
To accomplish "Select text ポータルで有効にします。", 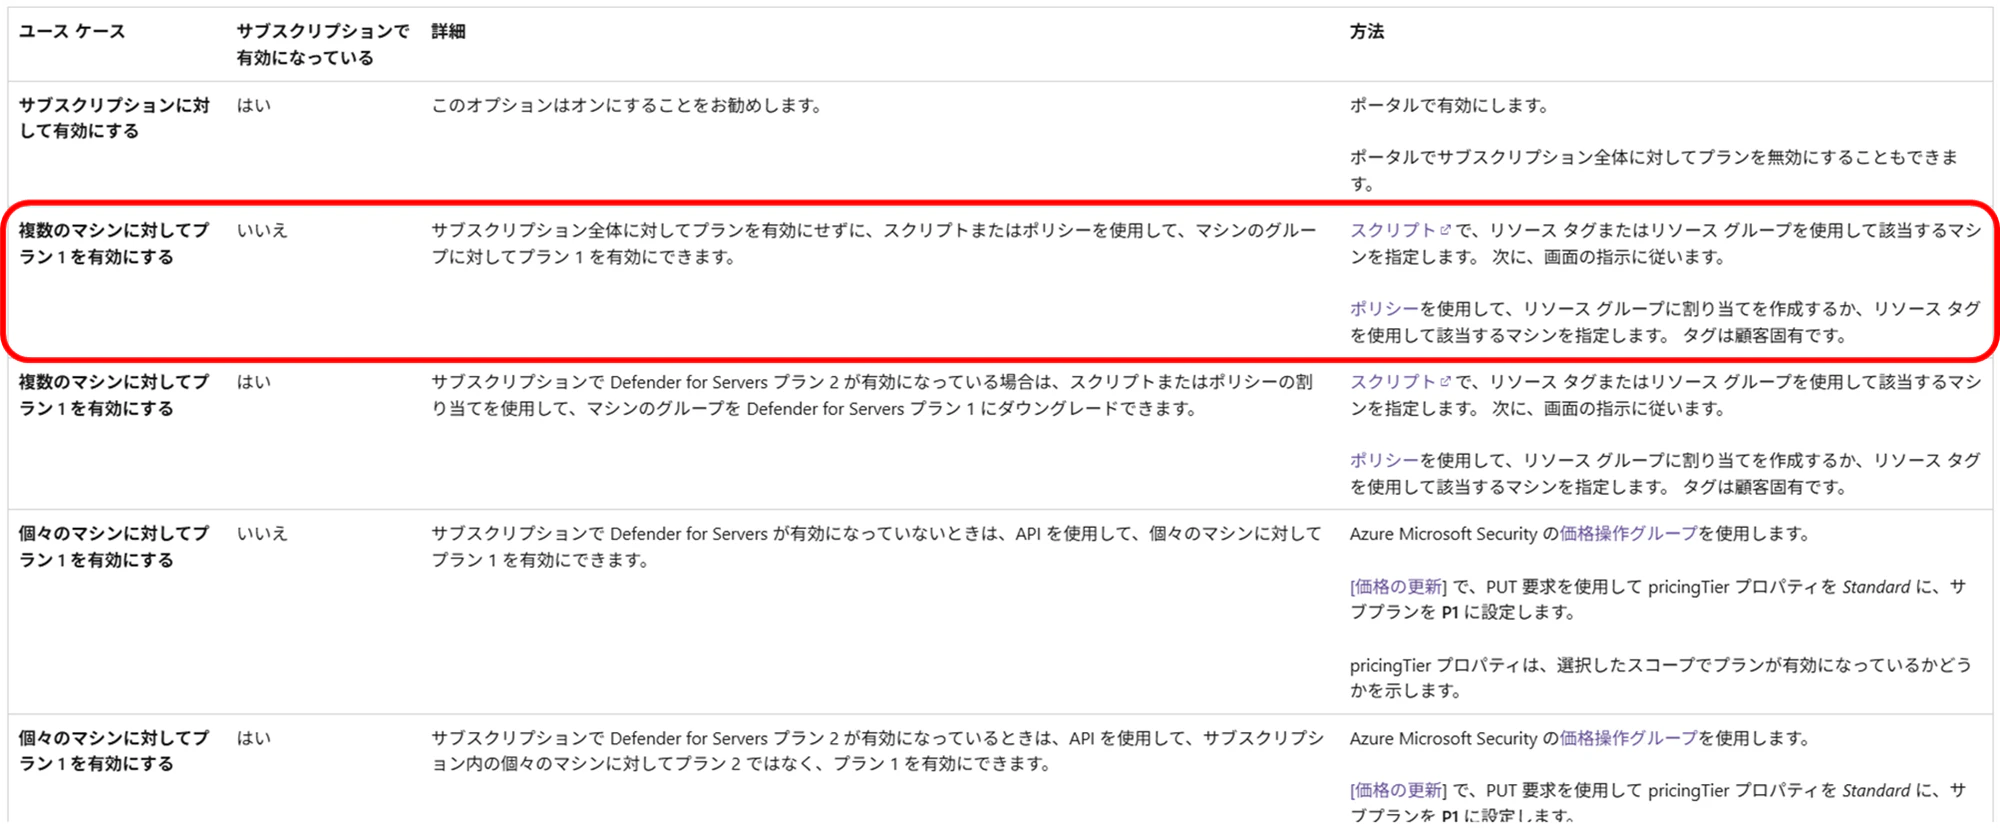I will (x=1450, y=105).
